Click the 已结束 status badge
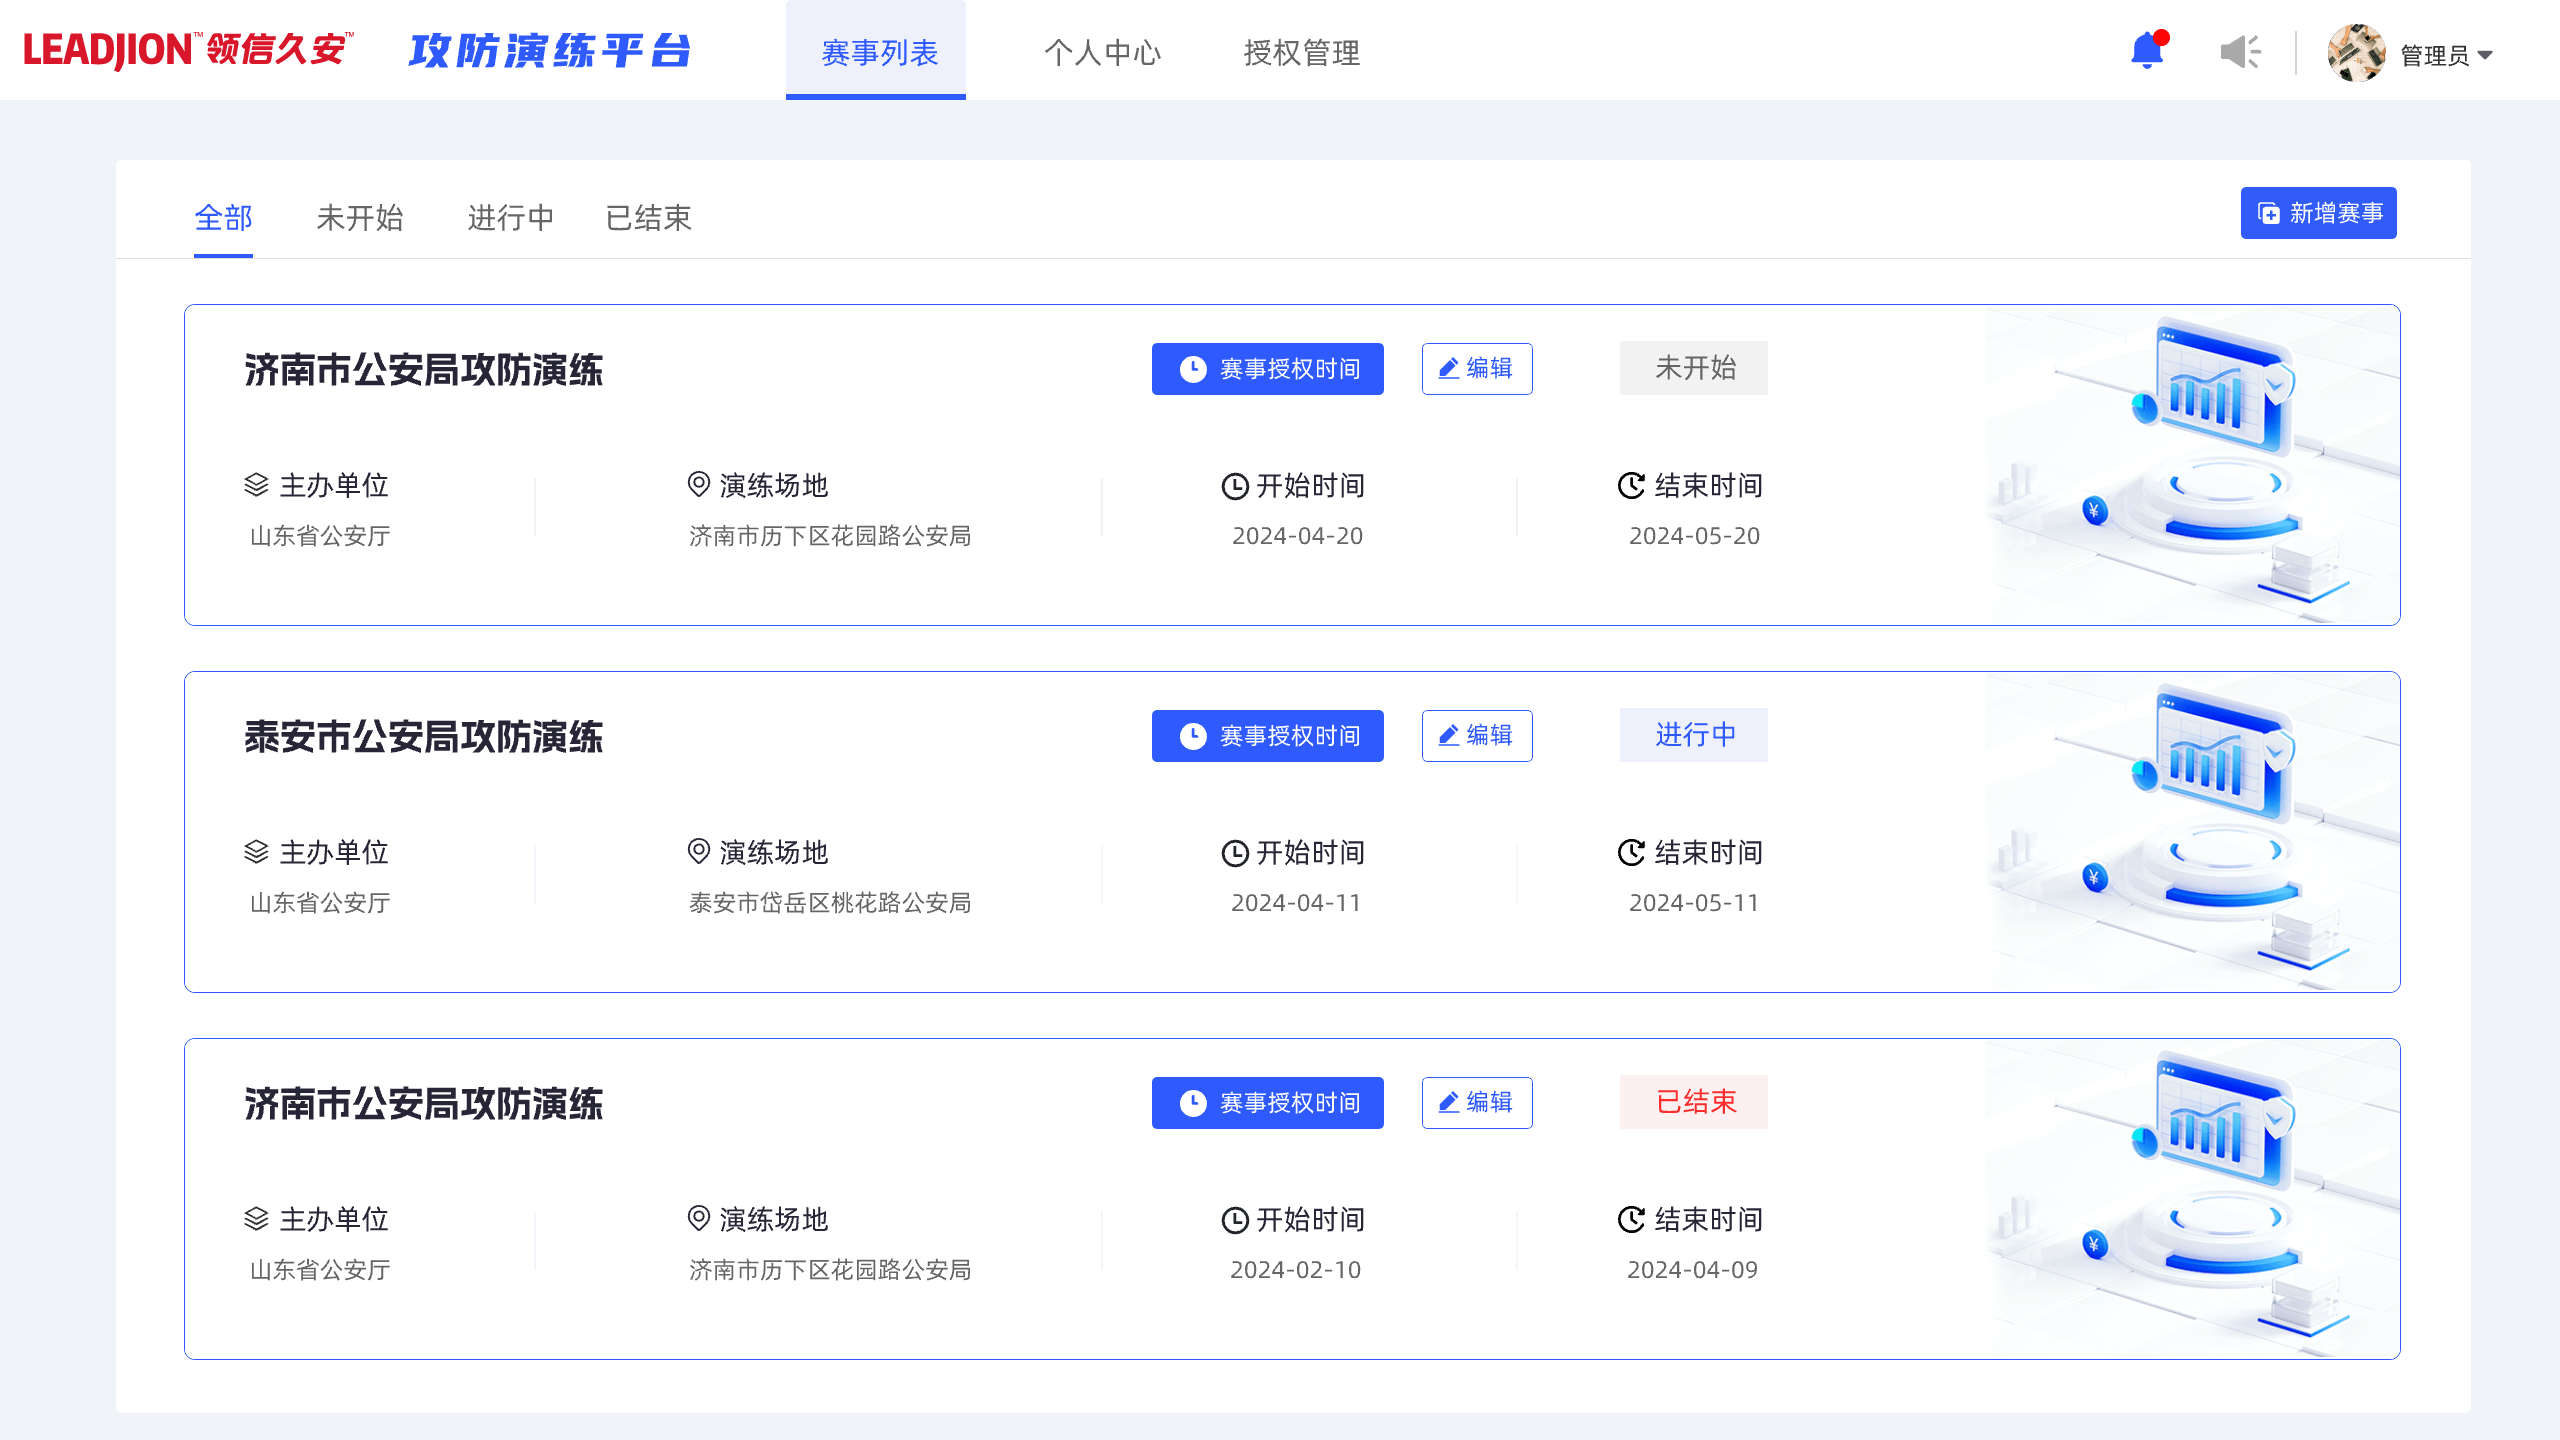Image resolution: width=2560 pixels, height=1440 pixels. (x=1694, y=1102)
